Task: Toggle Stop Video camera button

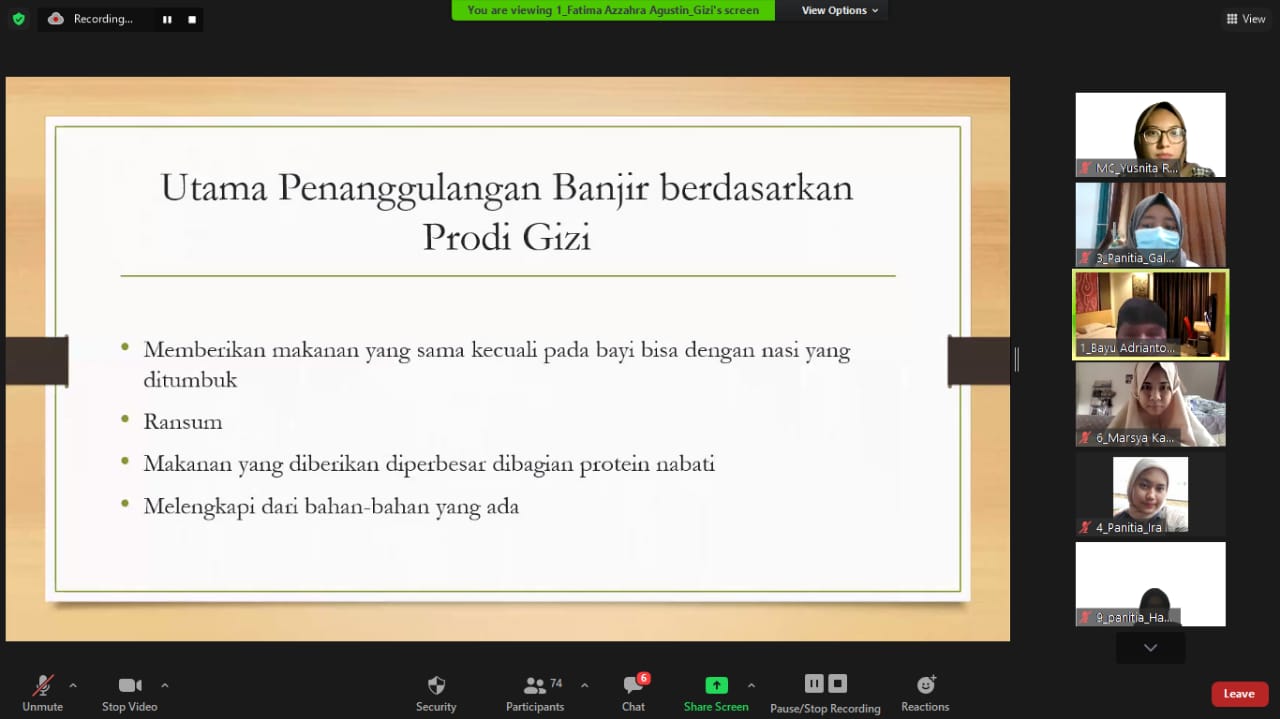Action: pyautogui.click(x=130, y=692)
